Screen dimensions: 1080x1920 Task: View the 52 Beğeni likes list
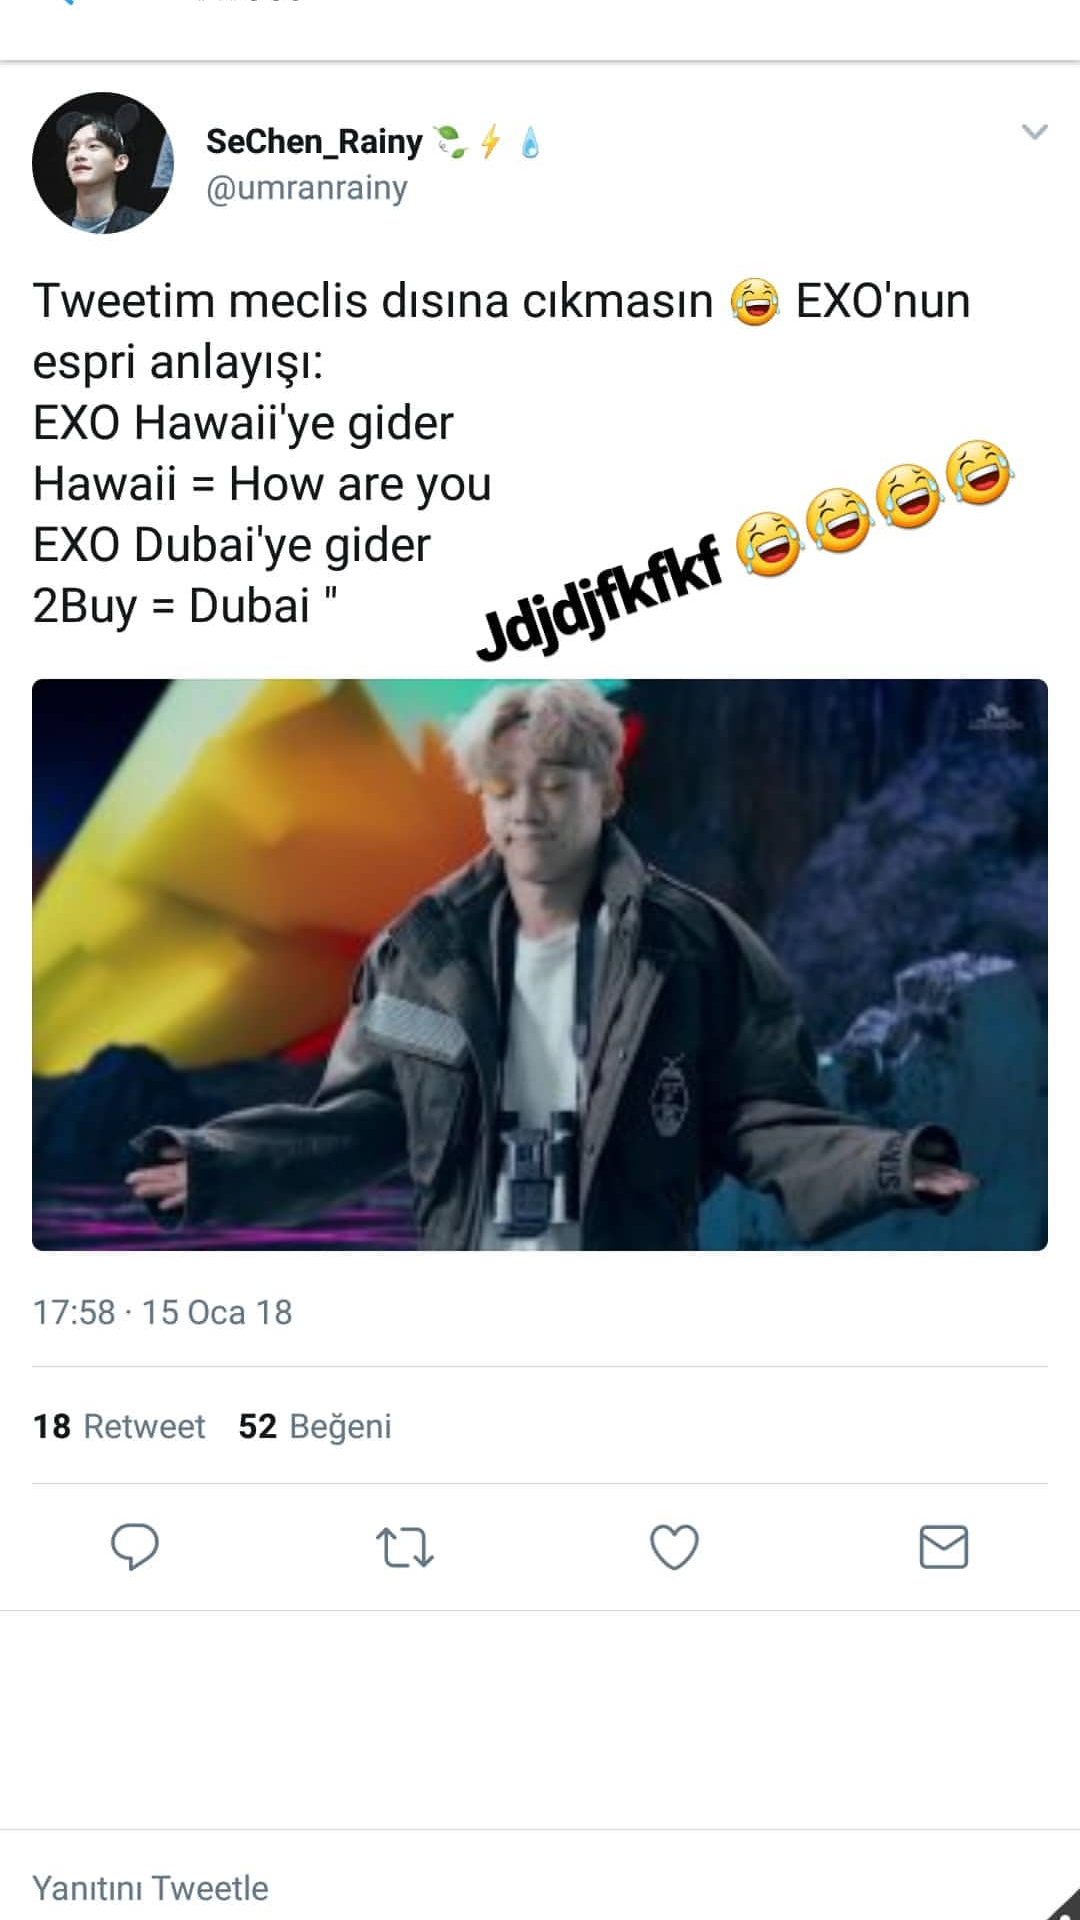click(315, 1426)
